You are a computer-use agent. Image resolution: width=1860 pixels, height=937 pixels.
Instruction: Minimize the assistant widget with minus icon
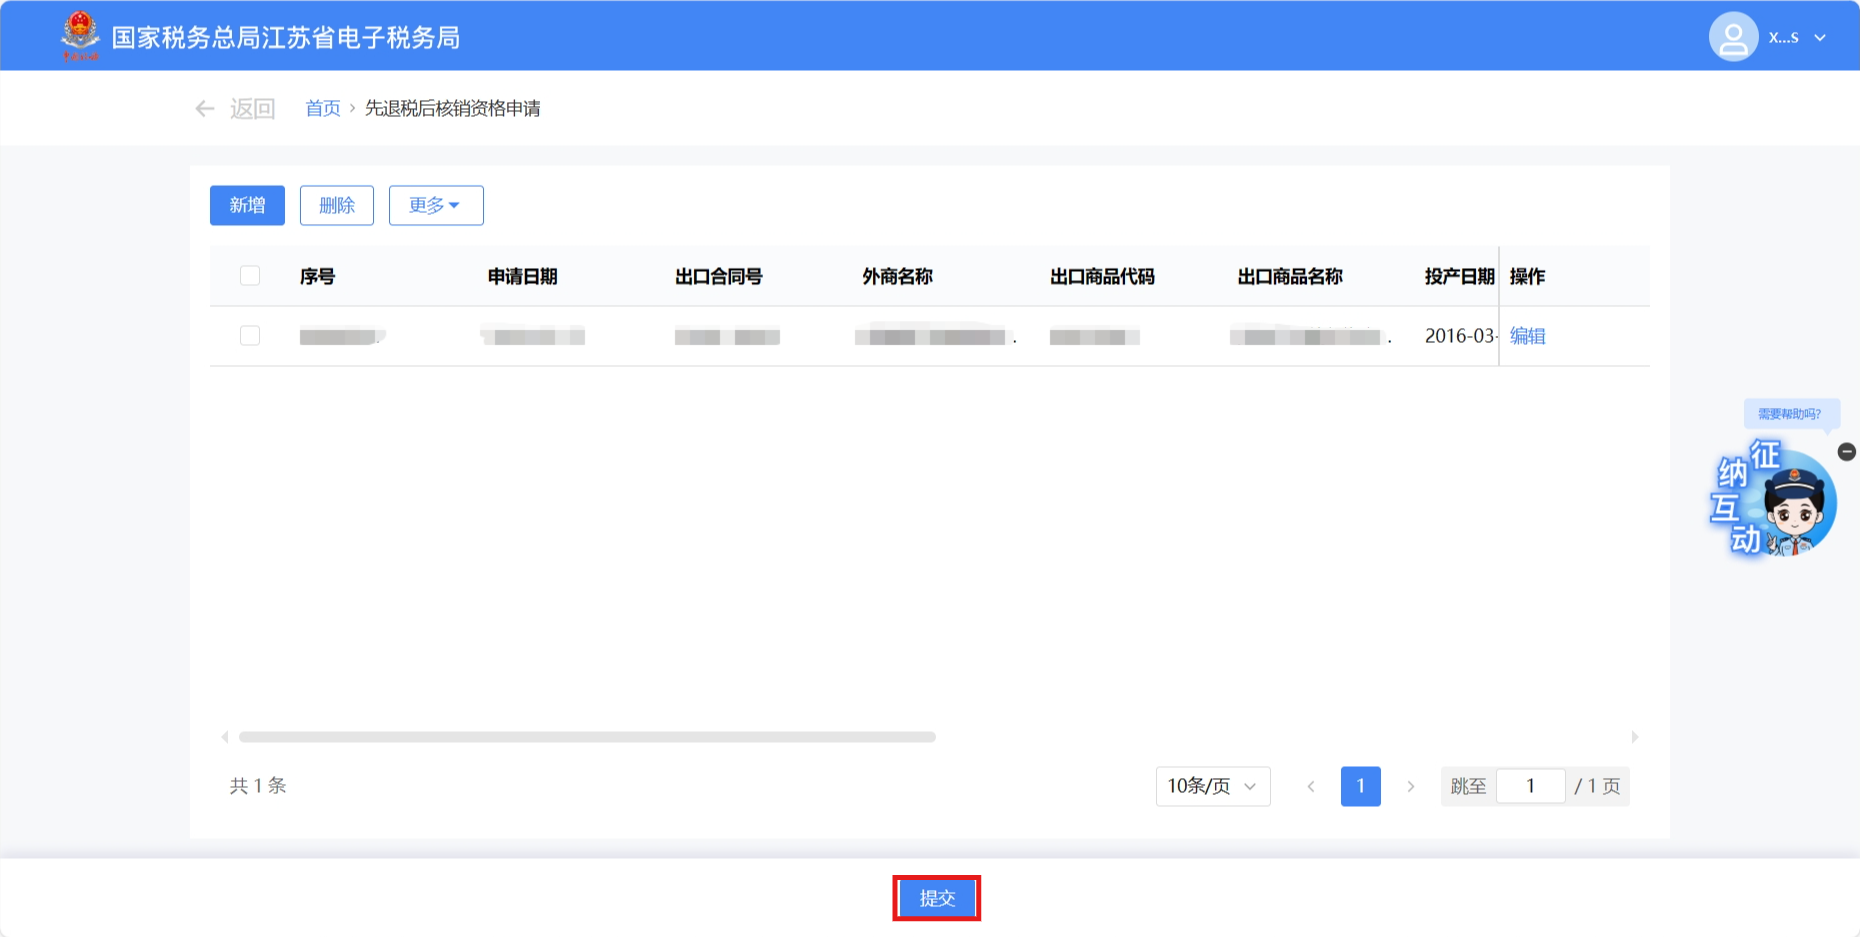click(x=1846, y=452)
